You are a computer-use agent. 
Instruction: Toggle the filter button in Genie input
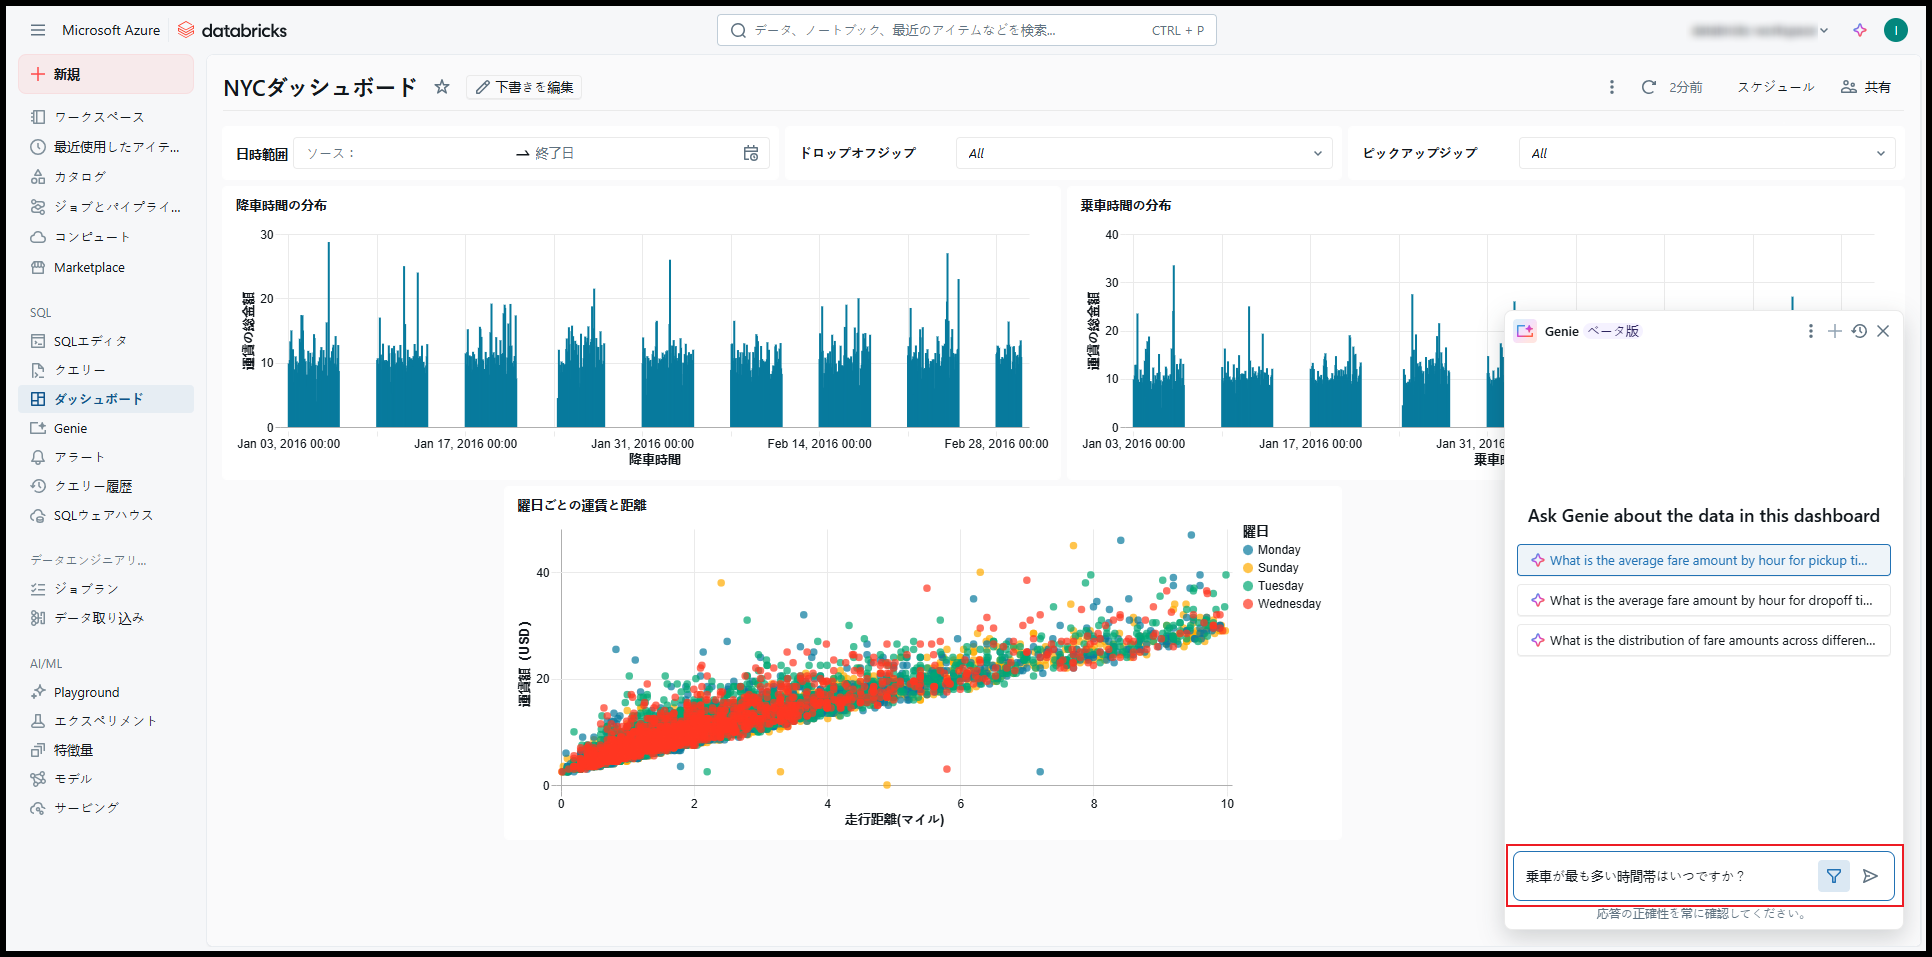coord(1833,876)
